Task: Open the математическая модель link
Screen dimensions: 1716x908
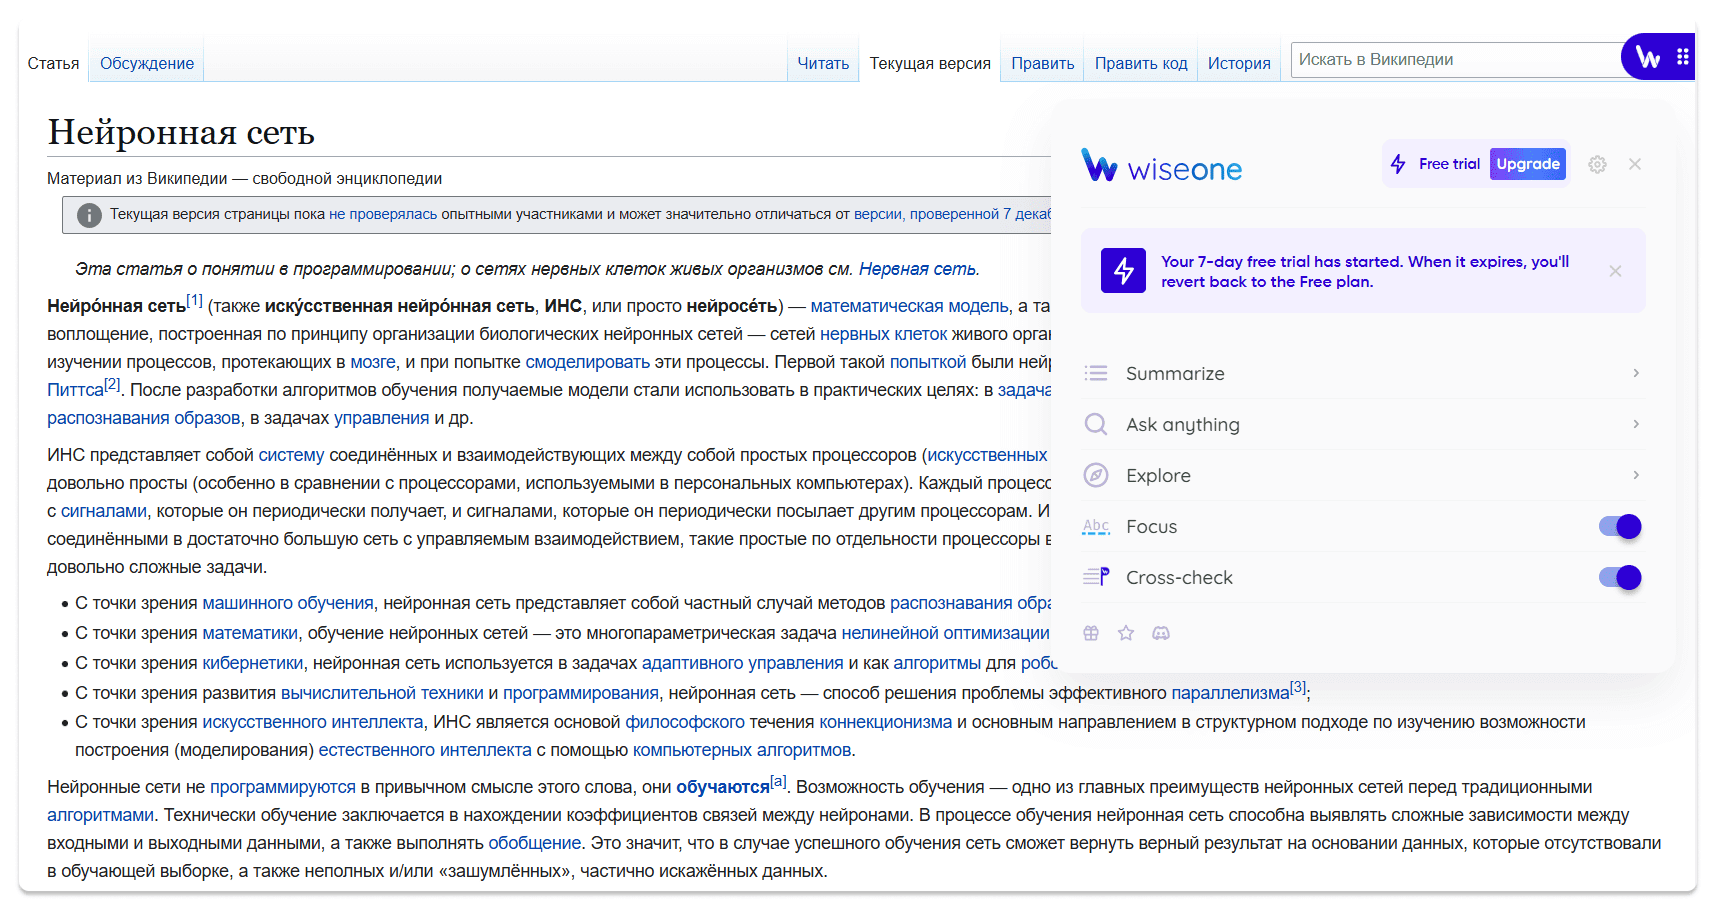Action: [909, 306]
